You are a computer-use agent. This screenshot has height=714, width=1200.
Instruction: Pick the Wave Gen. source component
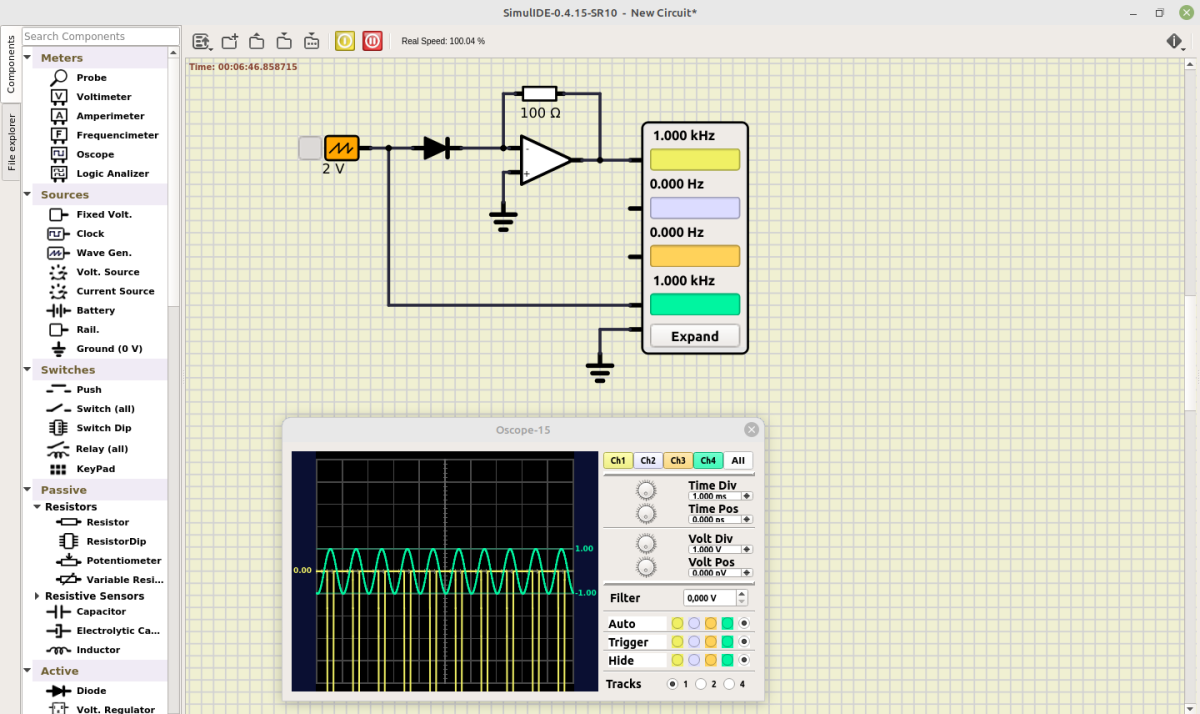104,253
